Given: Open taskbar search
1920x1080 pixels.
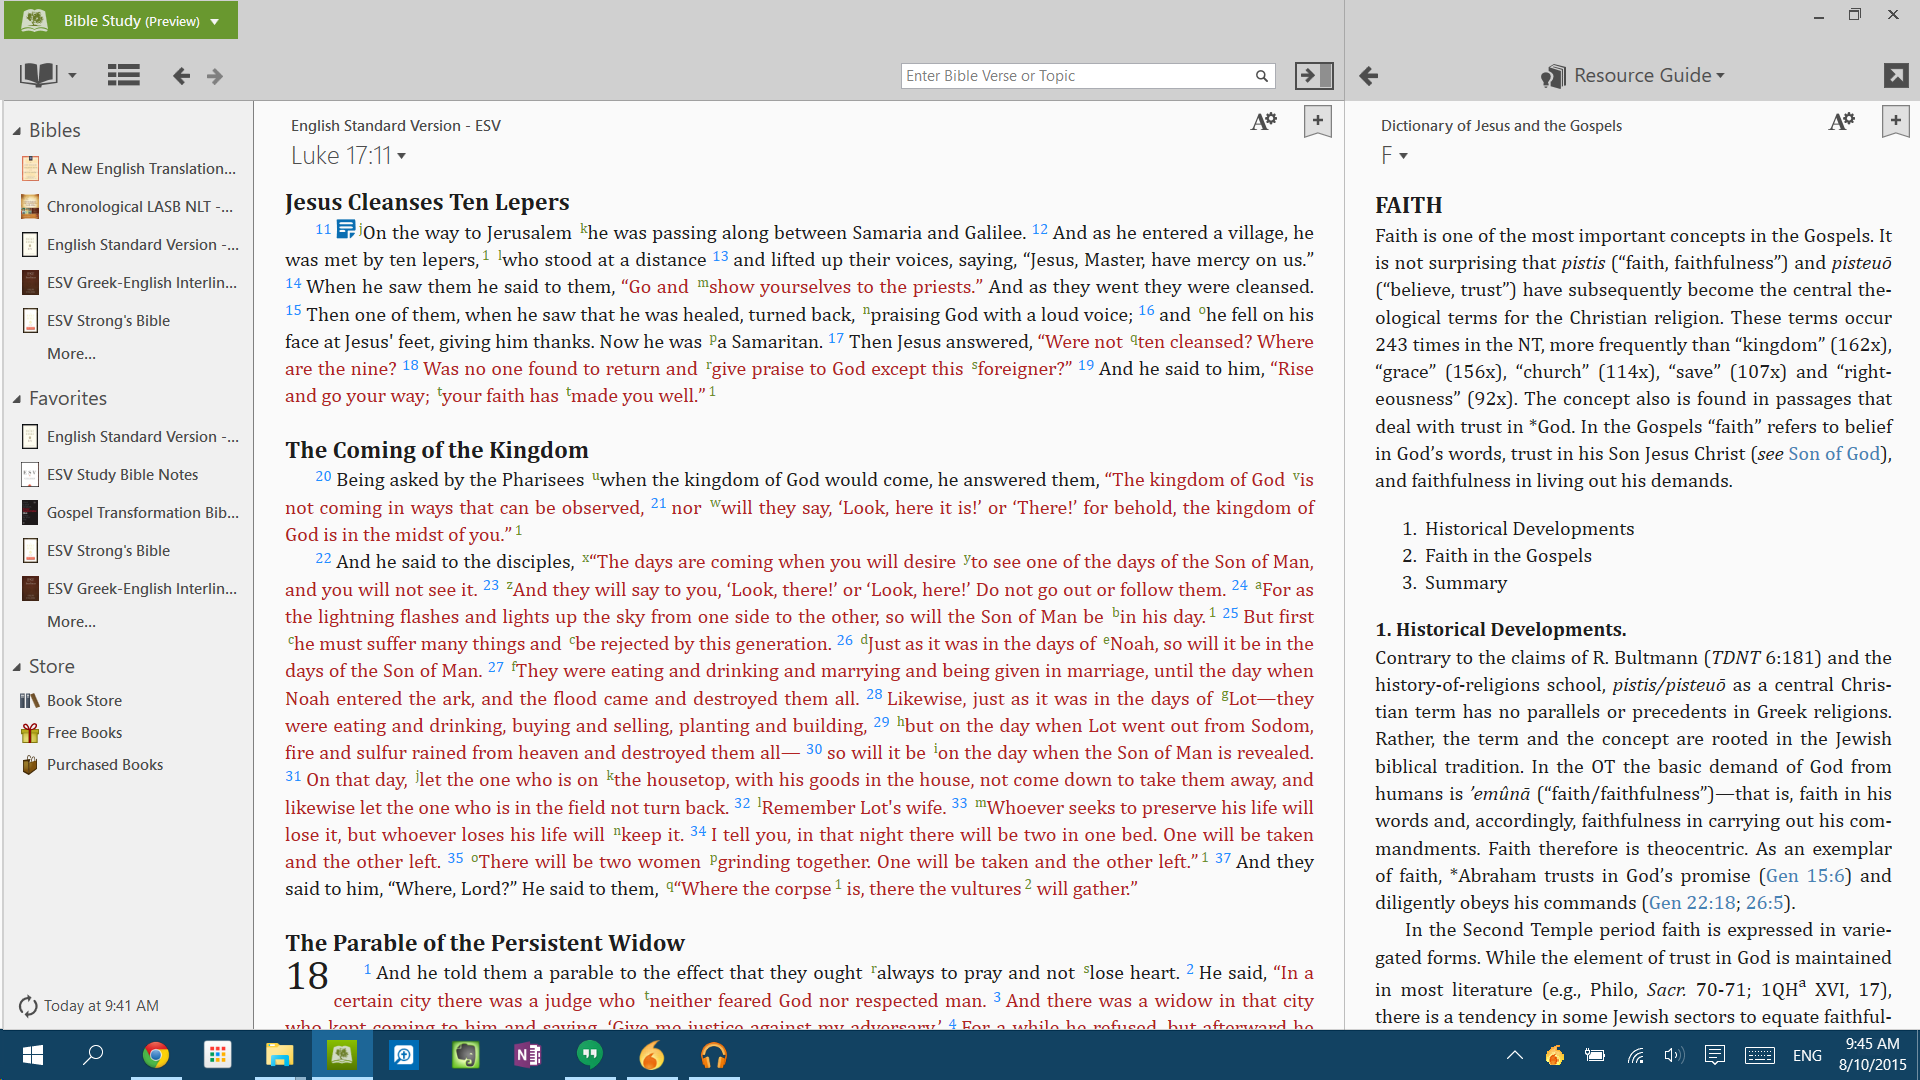Looking at the screenshot, I should click(x=93, y=1055).
